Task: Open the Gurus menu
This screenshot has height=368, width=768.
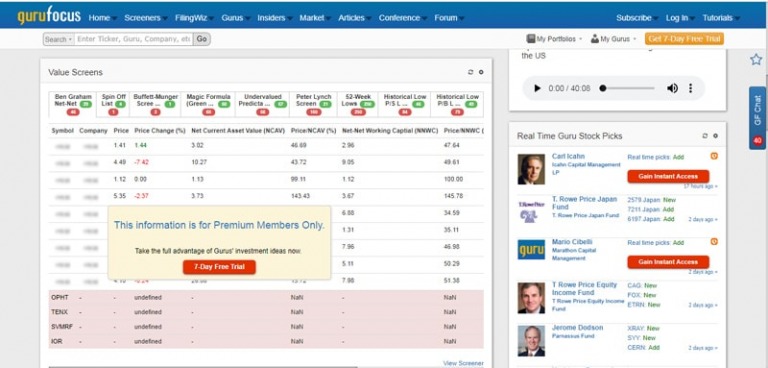Action: pos(235,18)
